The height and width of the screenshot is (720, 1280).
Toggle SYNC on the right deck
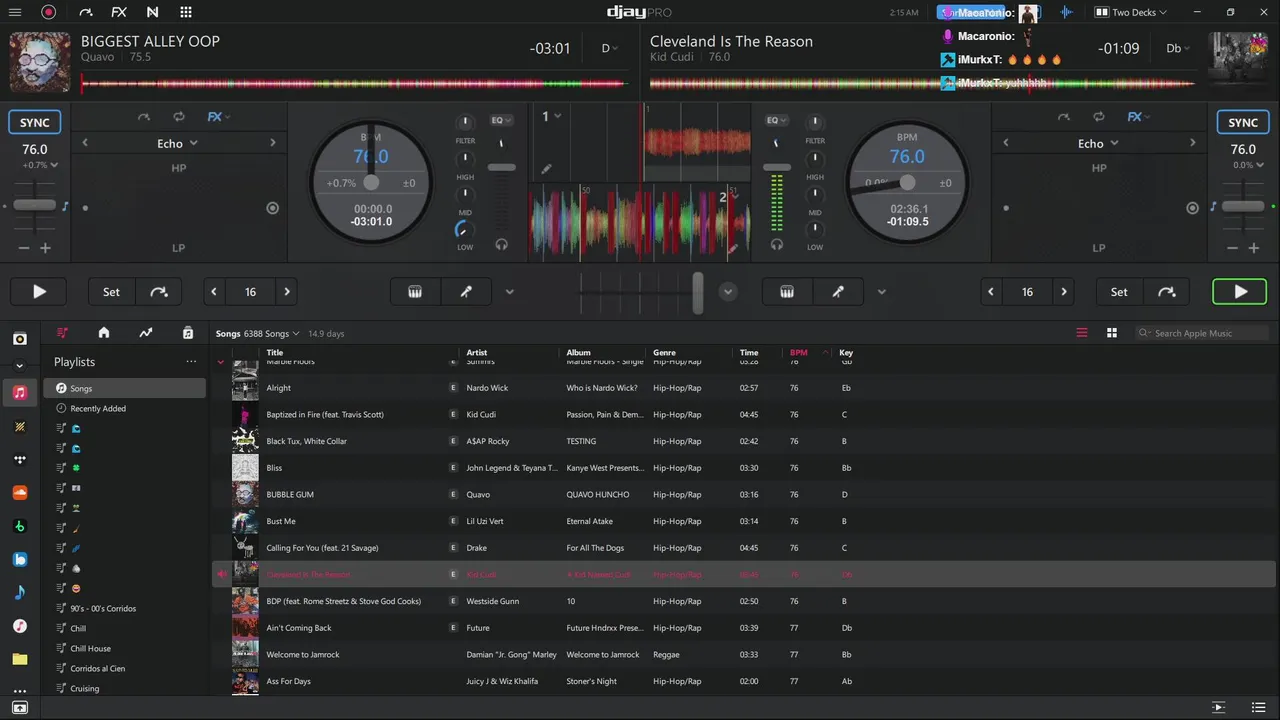pos(1243,122)
